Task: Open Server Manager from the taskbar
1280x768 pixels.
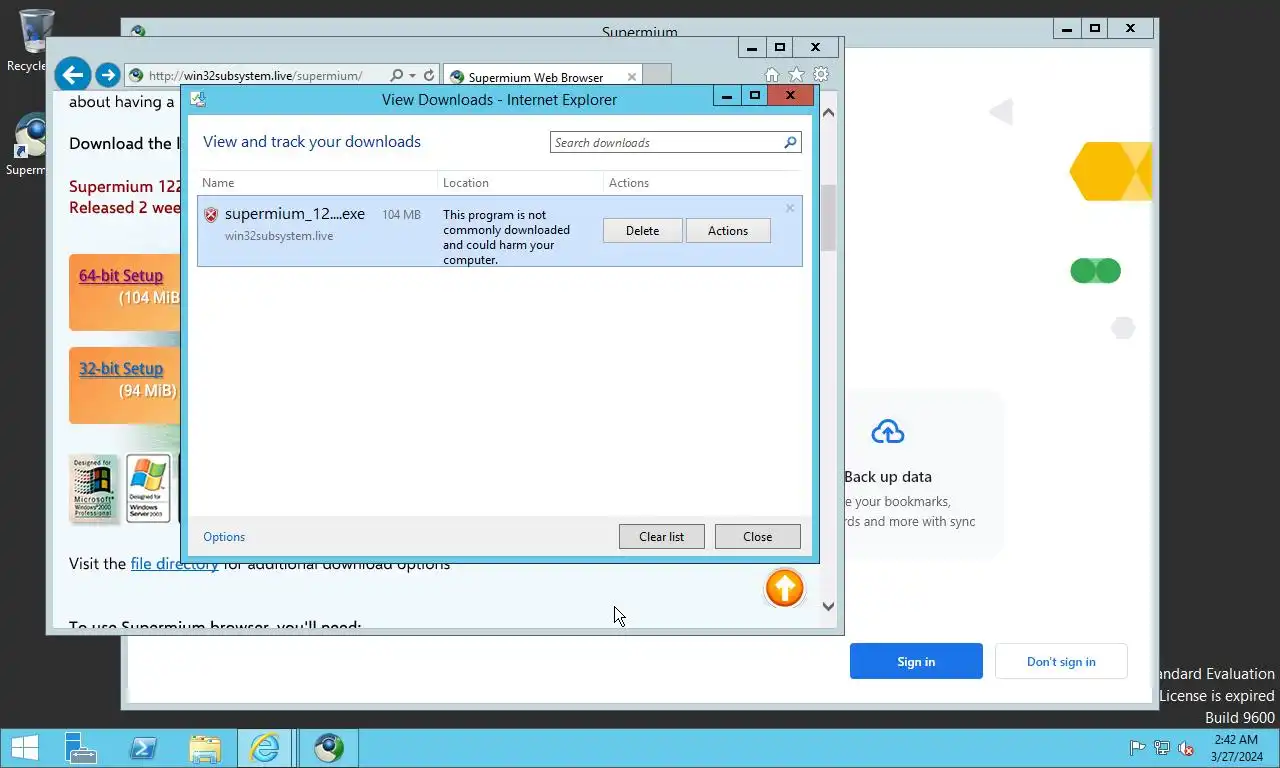Action: (x=81, y=748)
